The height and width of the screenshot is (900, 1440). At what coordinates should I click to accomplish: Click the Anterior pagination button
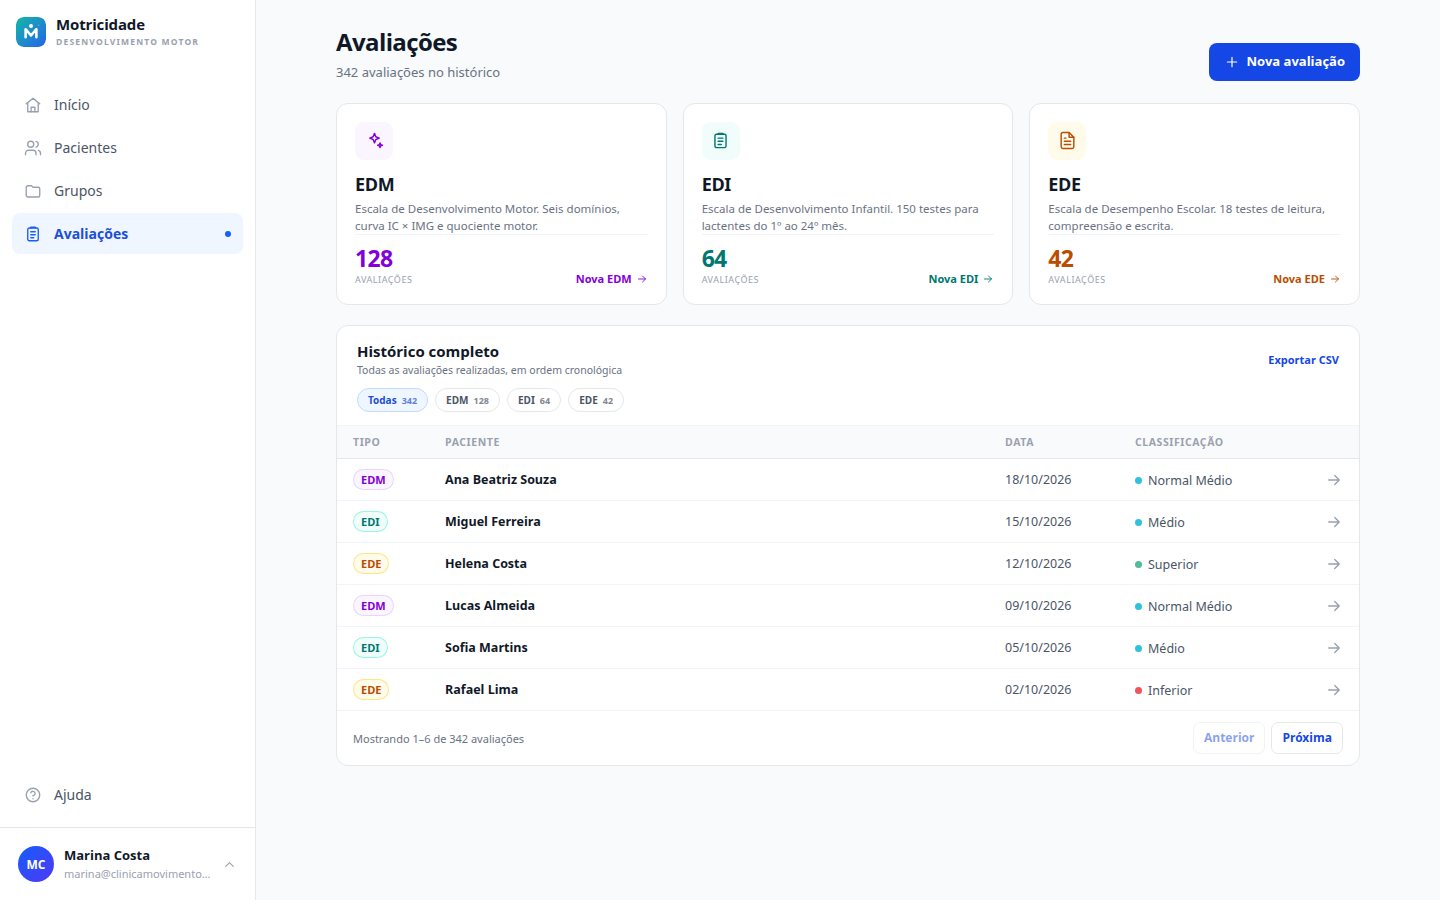[x=1229, y=738]
